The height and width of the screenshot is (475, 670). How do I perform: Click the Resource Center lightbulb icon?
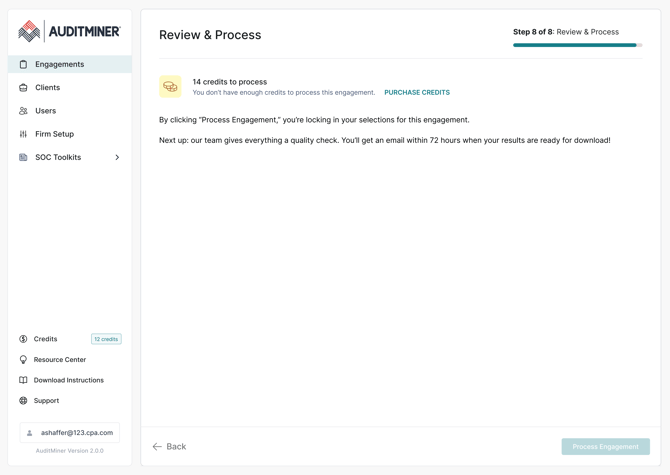tap(23, 360)
